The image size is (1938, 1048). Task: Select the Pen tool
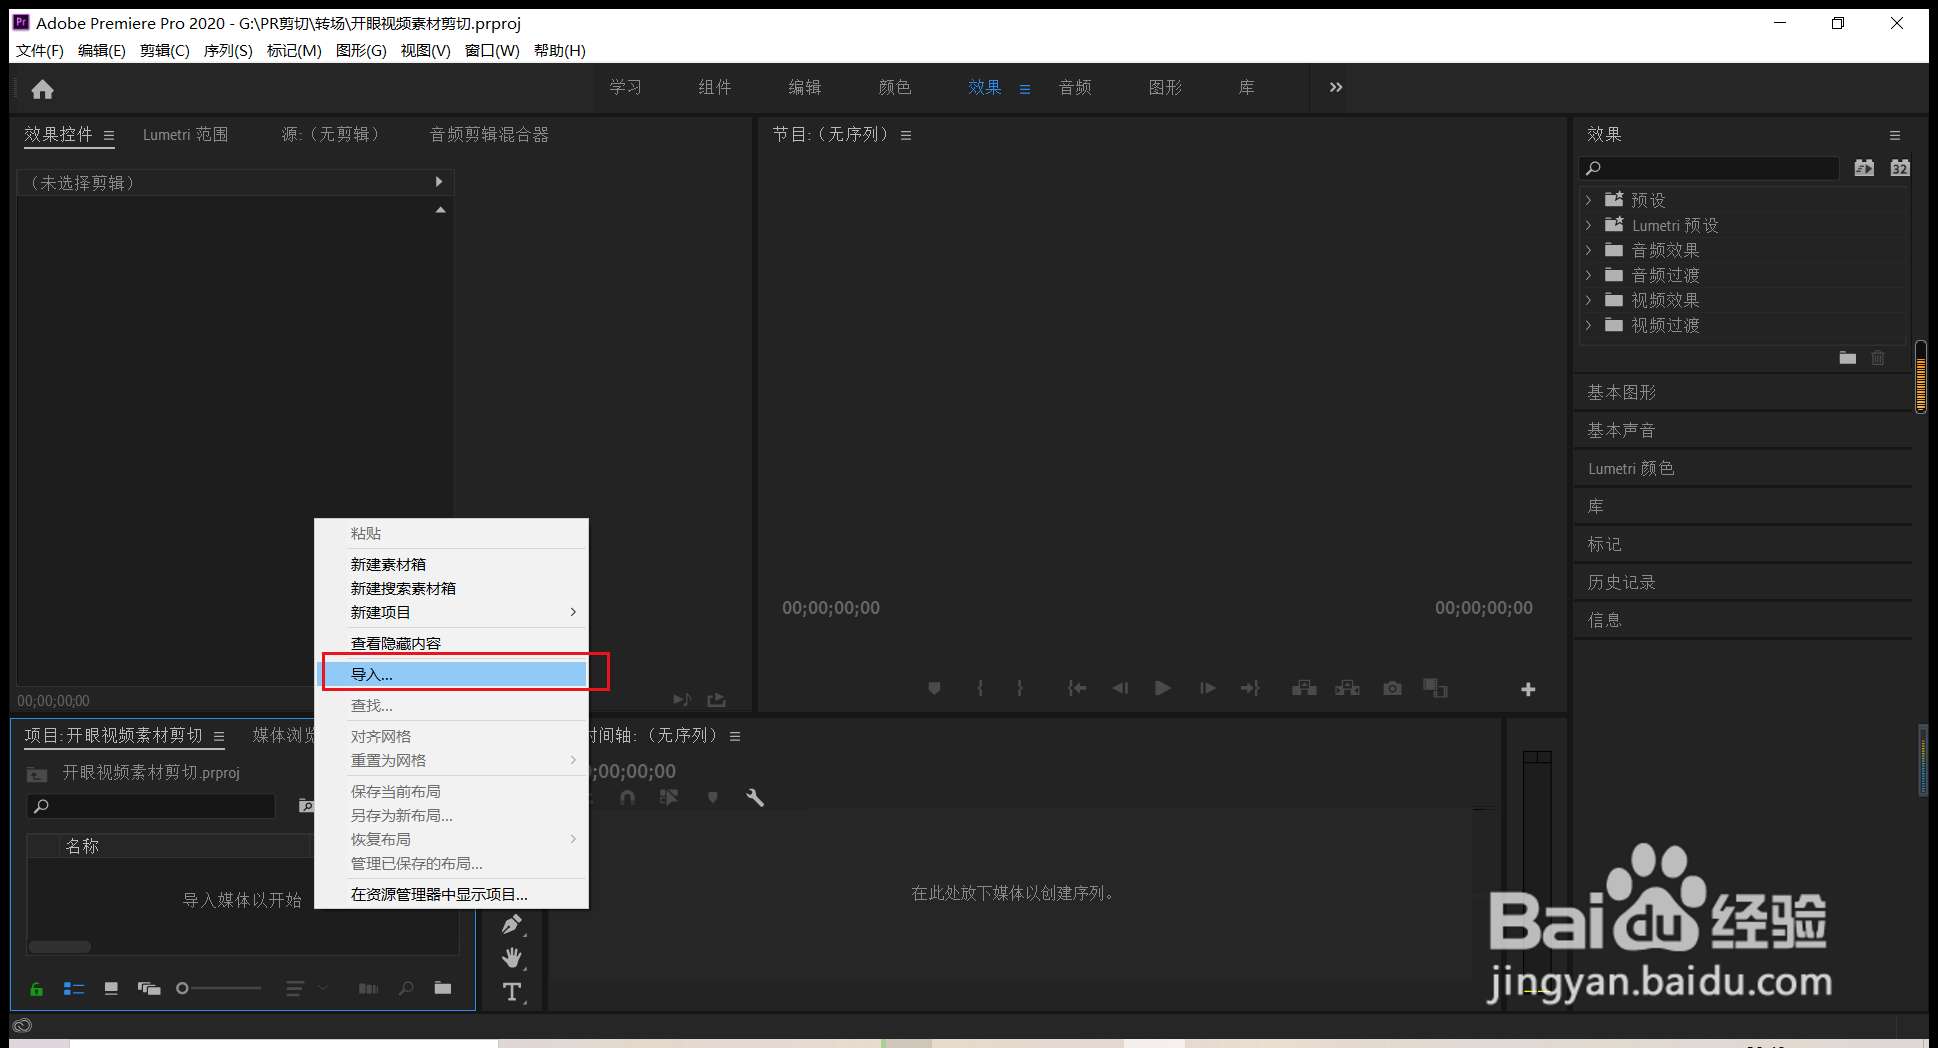(x=512, y=925)
